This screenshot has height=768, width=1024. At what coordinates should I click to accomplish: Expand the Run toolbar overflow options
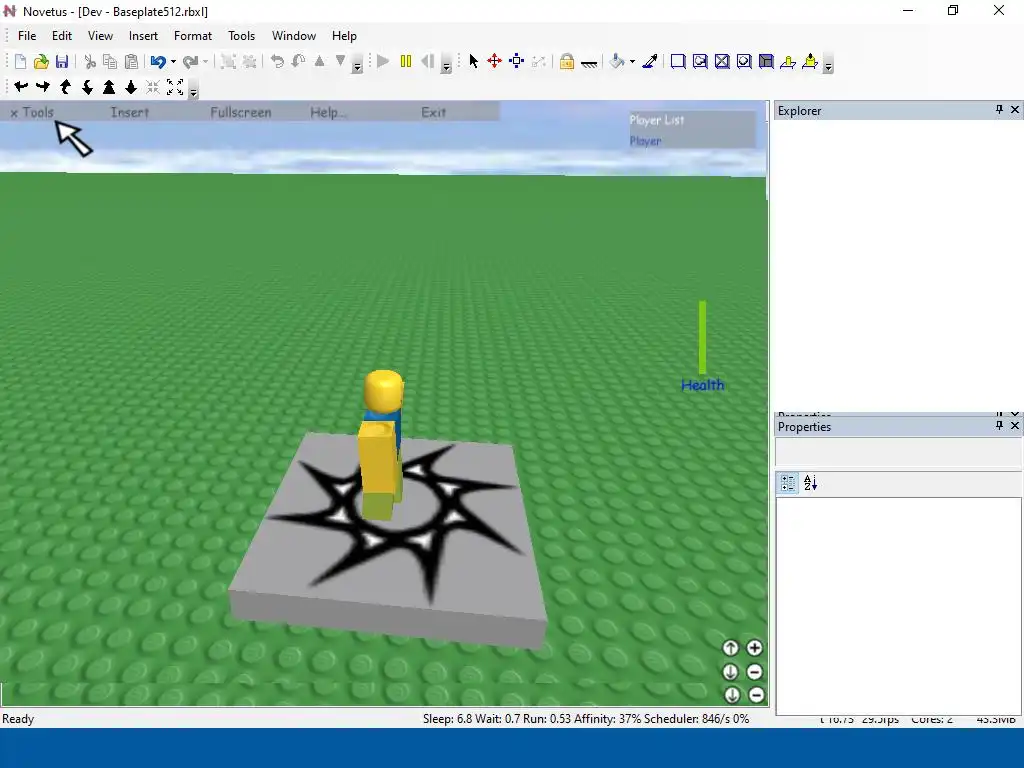coord(447,66)
